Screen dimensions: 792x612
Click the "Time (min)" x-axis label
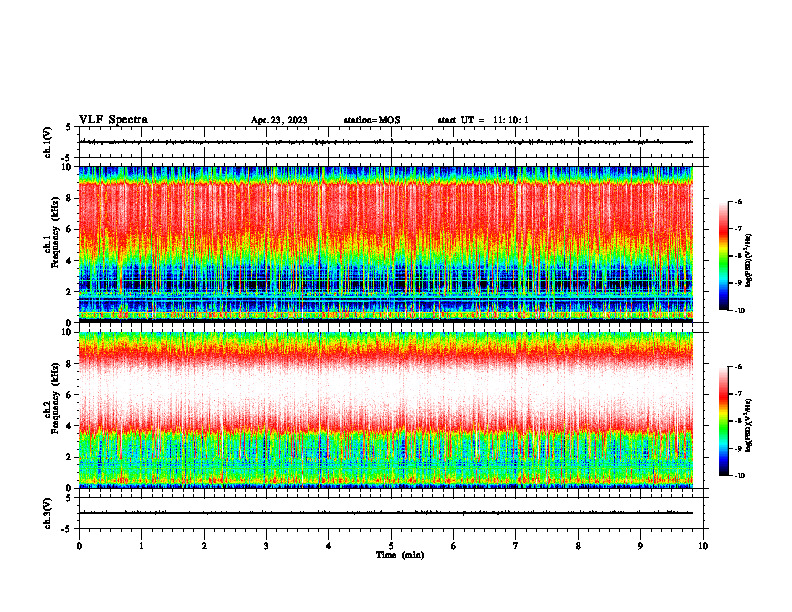coord(400,555)
